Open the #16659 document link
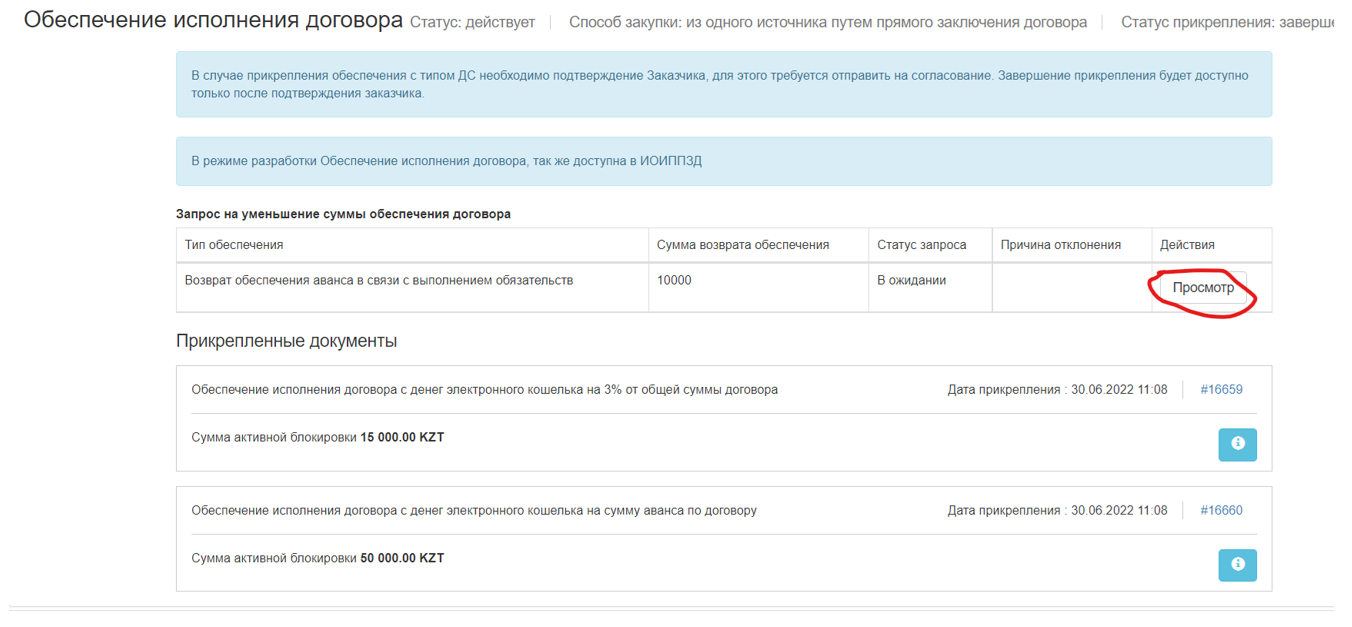1352x627 pixels. click(1221, 390)
